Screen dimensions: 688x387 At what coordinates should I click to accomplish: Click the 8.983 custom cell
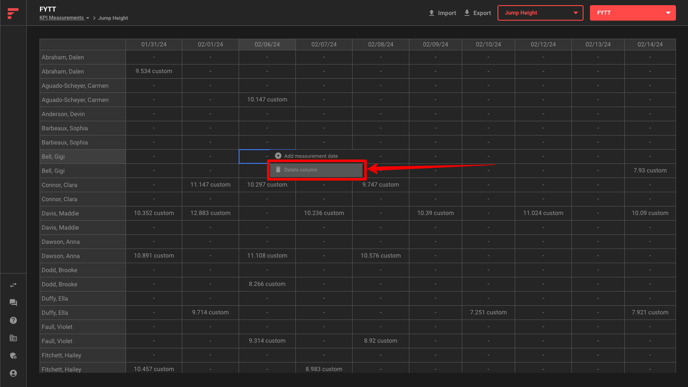click(324, 369)
